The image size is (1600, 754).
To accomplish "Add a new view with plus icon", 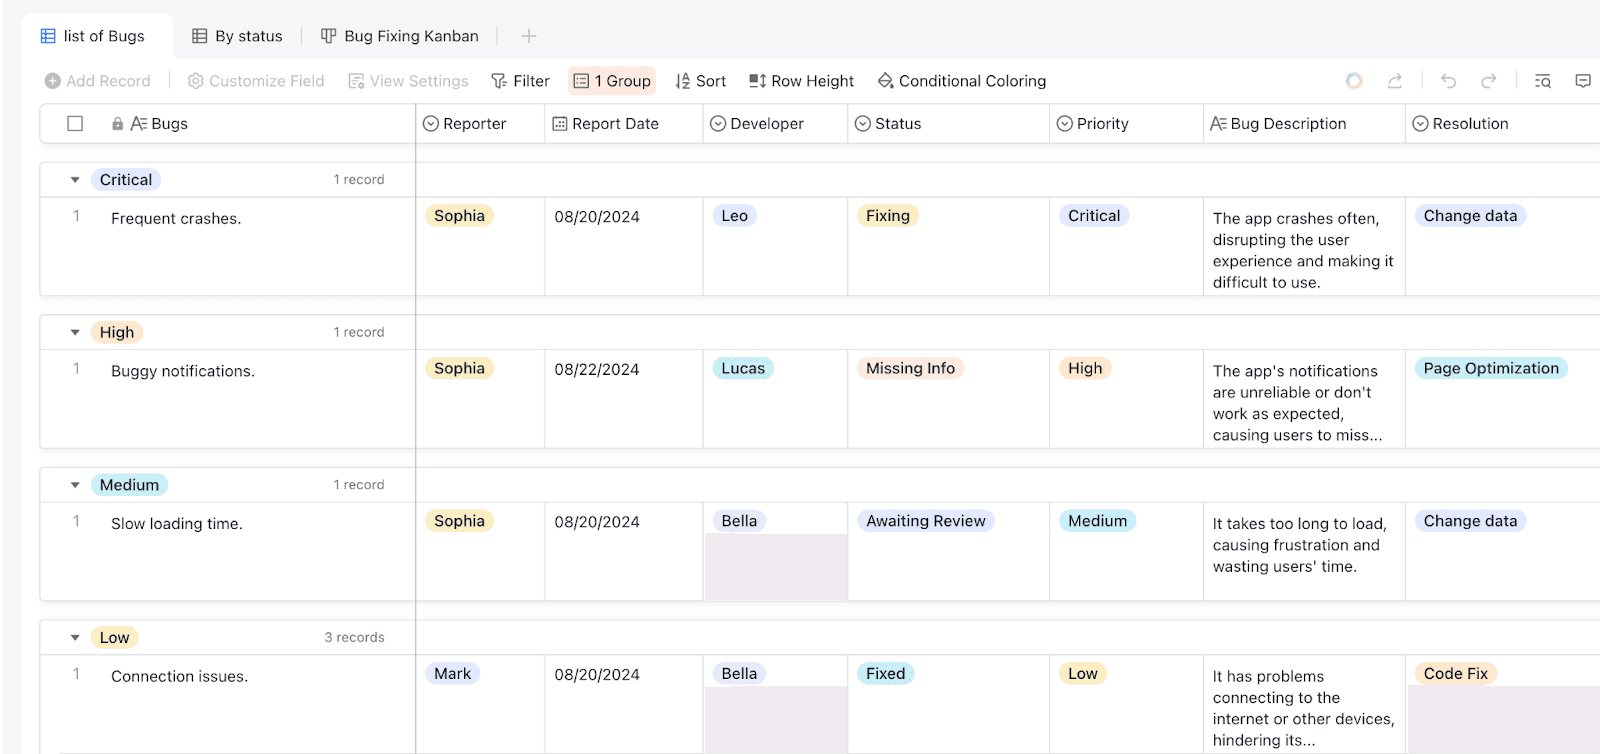I will click(529, 36).
